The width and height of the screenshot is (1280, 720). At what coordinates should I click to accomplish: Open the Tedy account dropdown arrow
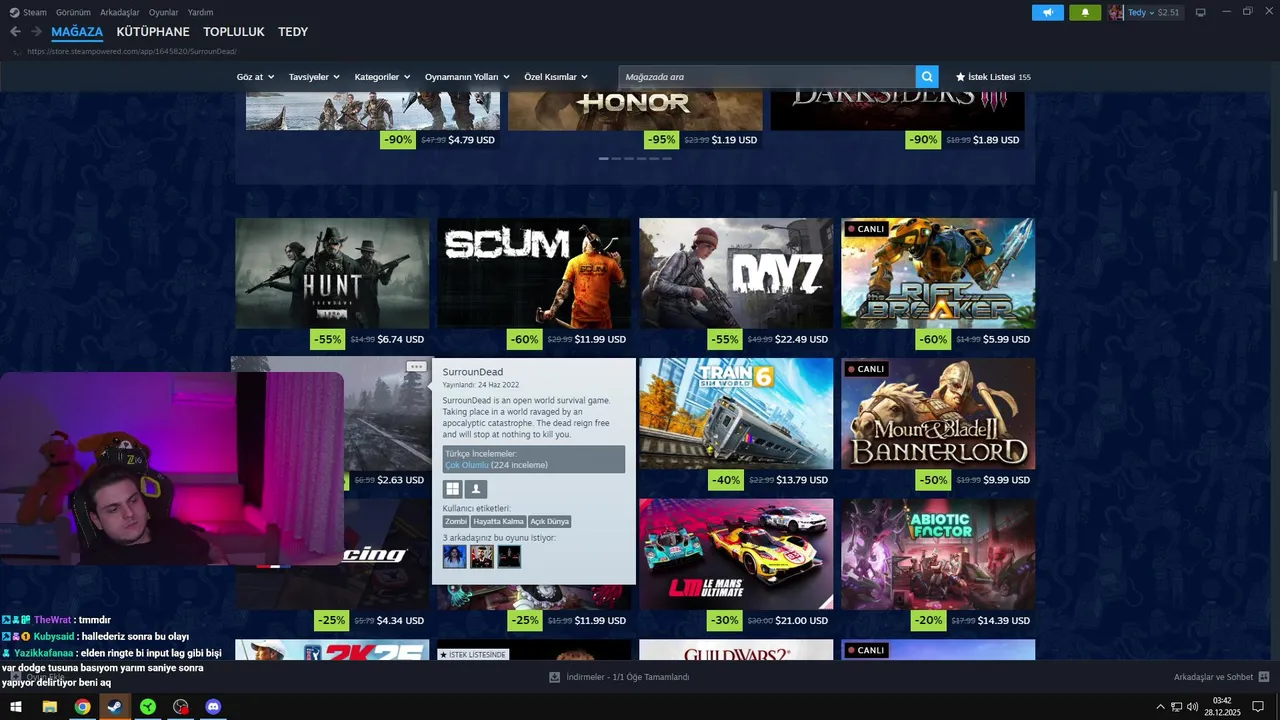[1151, 12]
